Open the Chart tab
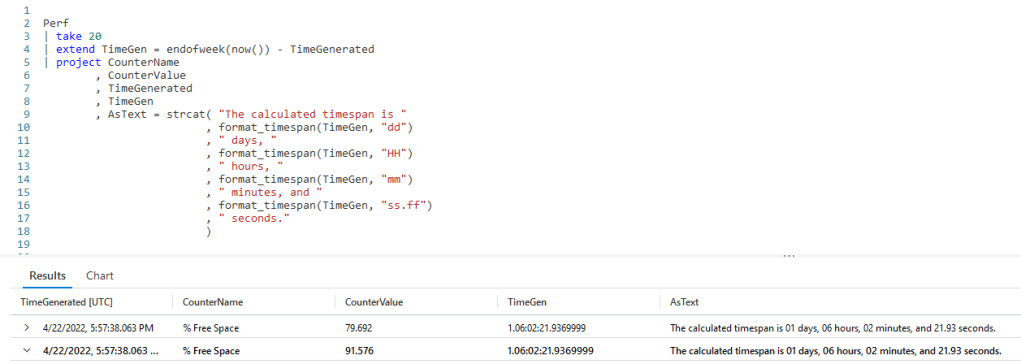Viewport: 1021px width, 364px height. point(100,275)
